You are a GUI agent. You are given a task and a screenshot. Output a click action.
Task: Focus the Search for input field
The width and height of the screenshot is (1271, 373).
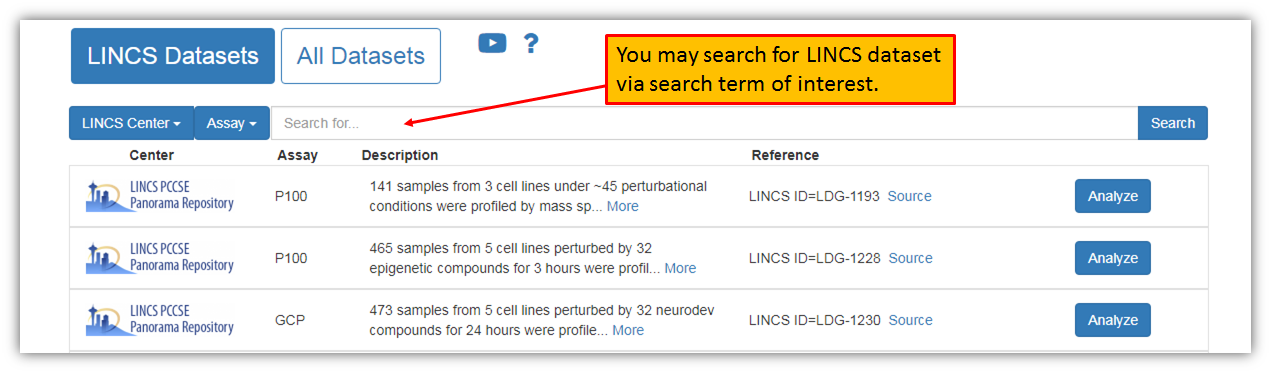[704, 123]
